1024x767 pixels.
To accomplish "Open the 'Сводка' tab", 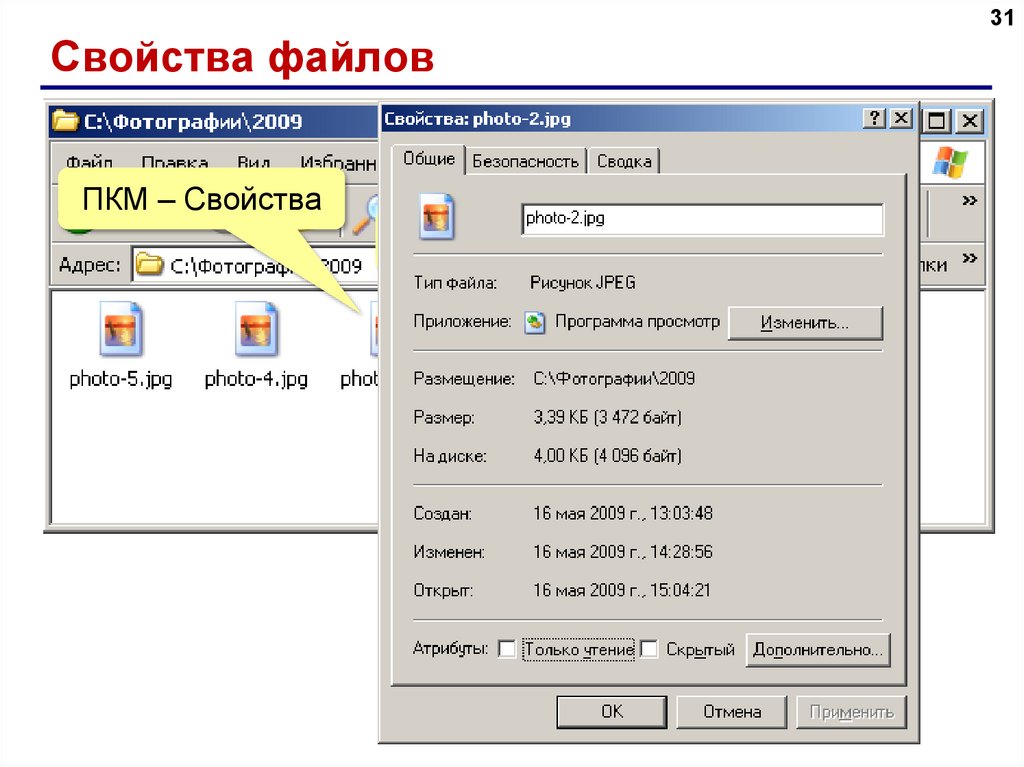I will [x=624, y=161].
